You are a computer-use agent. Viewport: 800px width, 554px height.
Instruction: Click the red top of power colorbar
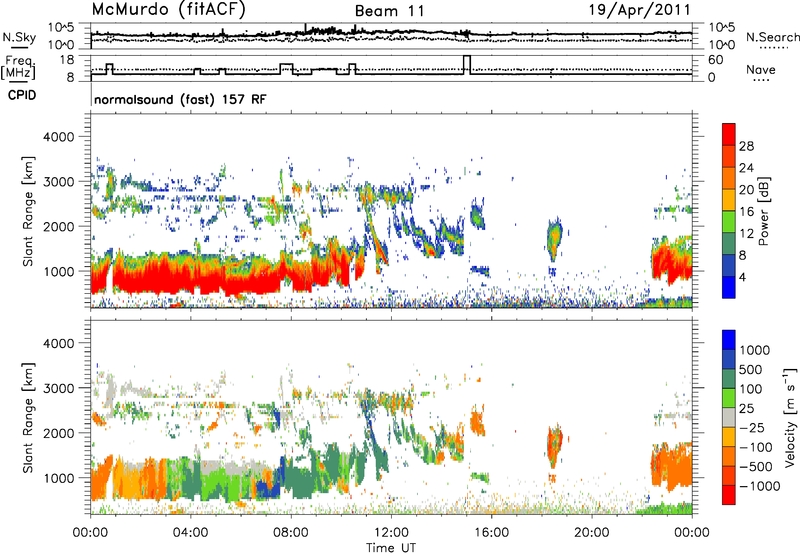click(729, 135)
